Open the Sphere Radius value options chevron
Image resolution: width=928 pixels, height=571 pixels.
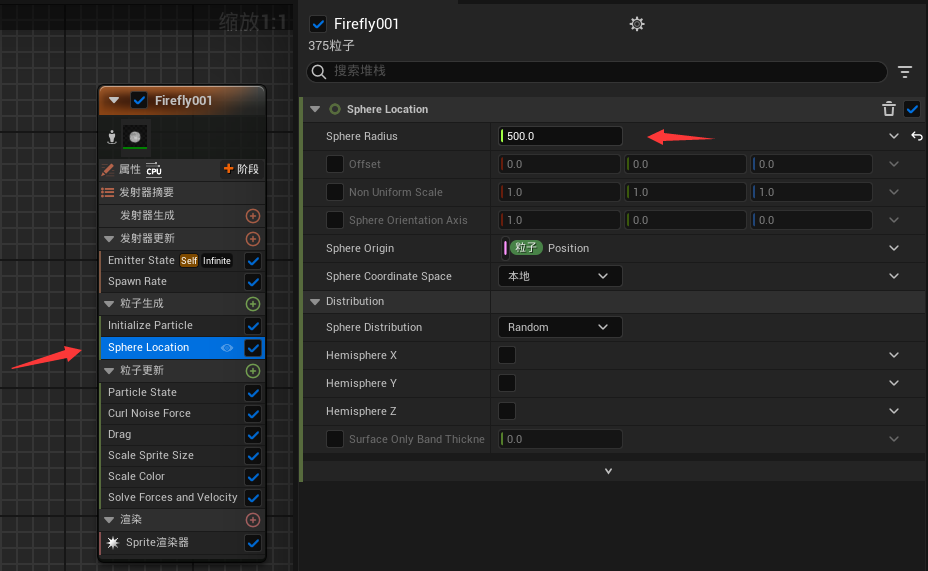(x=894, y=136)
